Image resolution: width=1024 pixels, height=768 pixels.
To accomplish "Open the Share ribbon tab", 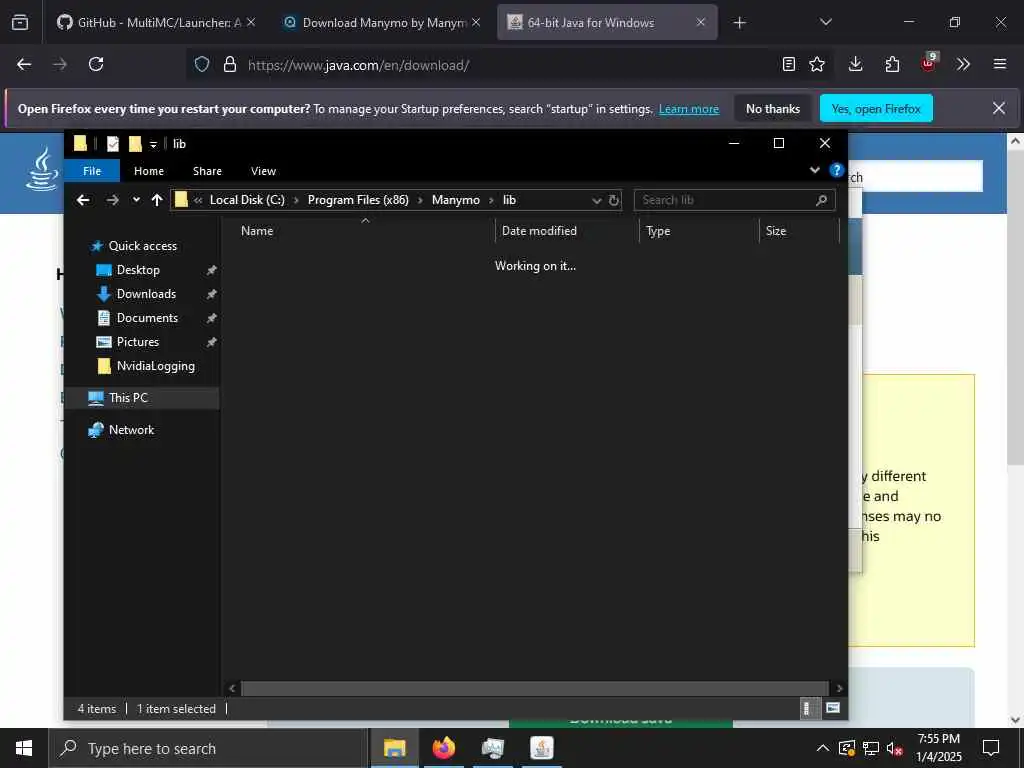I will (x=207, y=171).
